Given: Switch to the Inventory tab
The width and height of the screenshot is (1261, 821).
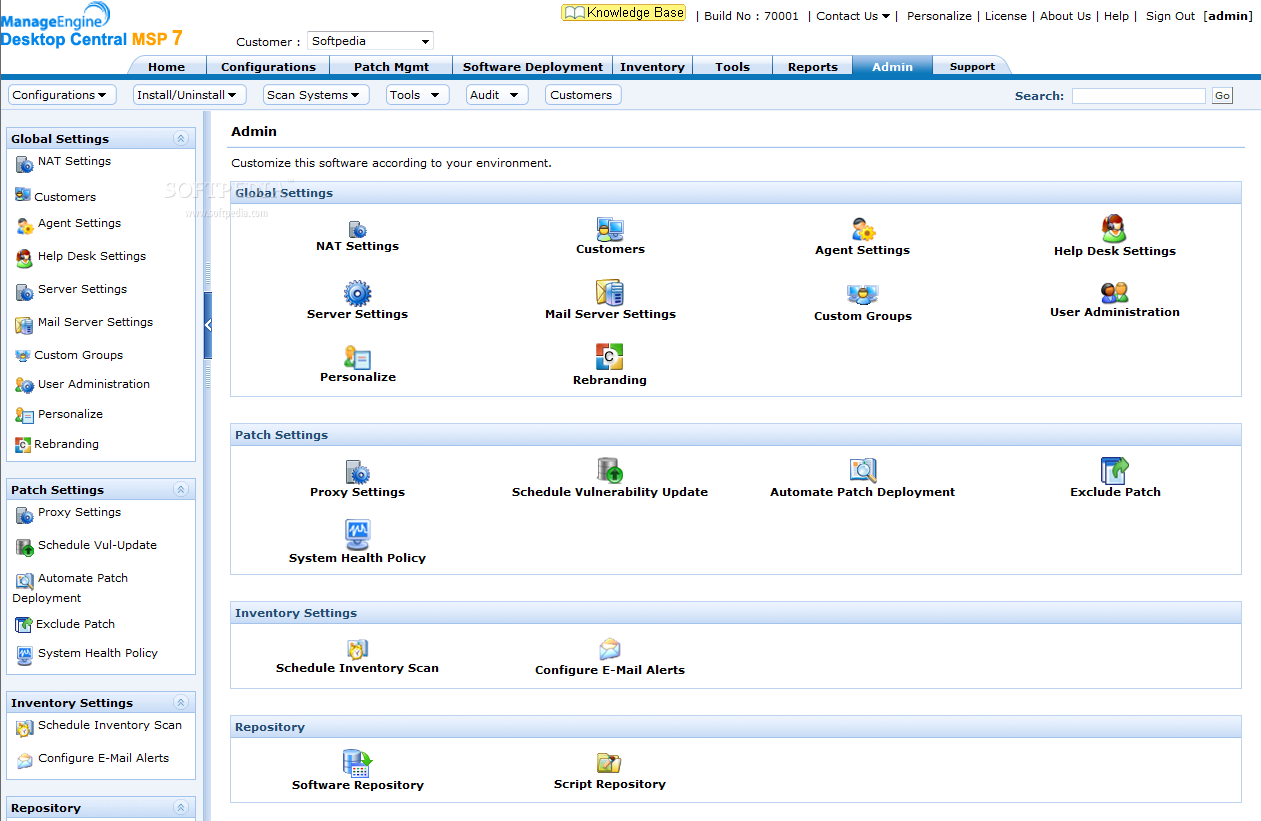Looking at the screenshot, I should pos(652,67).
